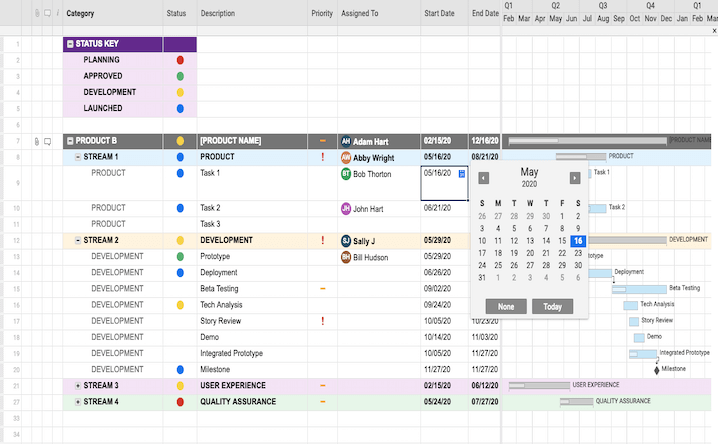
Task: Click the Milestone diamond marker in Gantt chart
Action: 657,370
